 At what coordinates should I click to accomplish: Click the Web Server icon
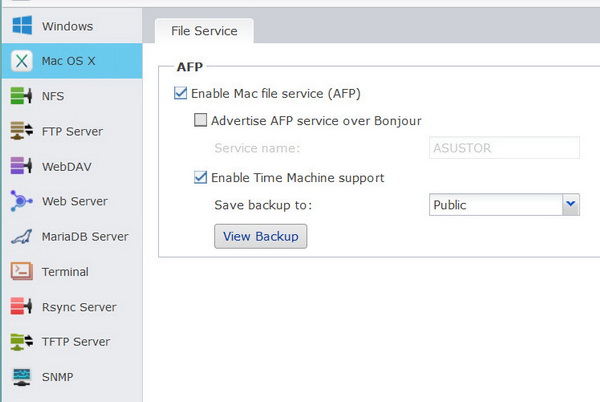(x=22, y=201)
